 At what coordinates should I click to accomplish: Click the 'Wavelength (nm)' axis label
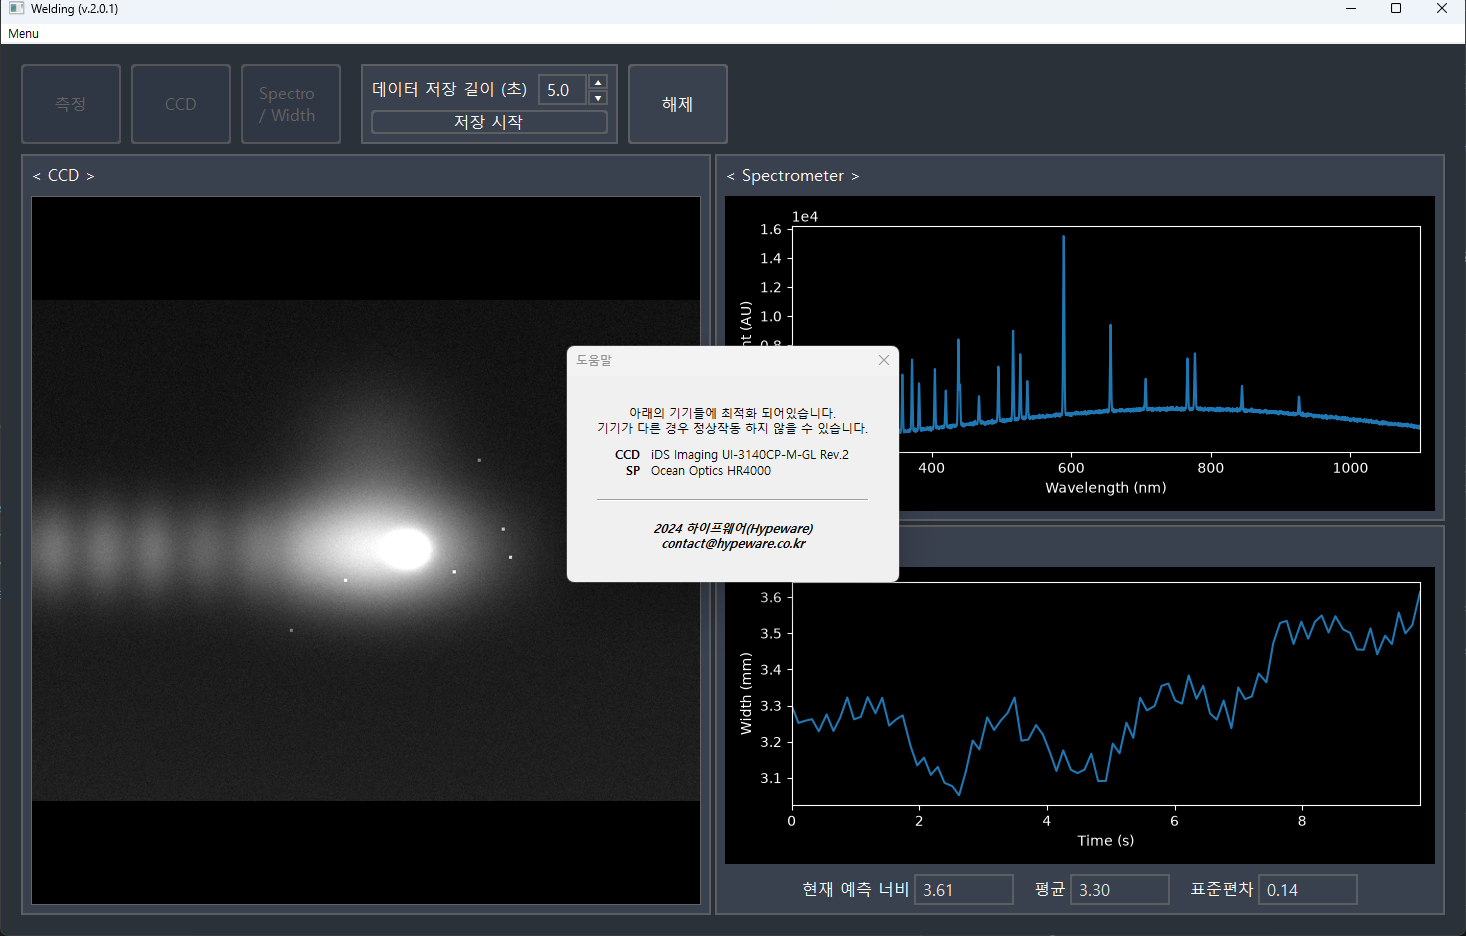coord(1106,488)
